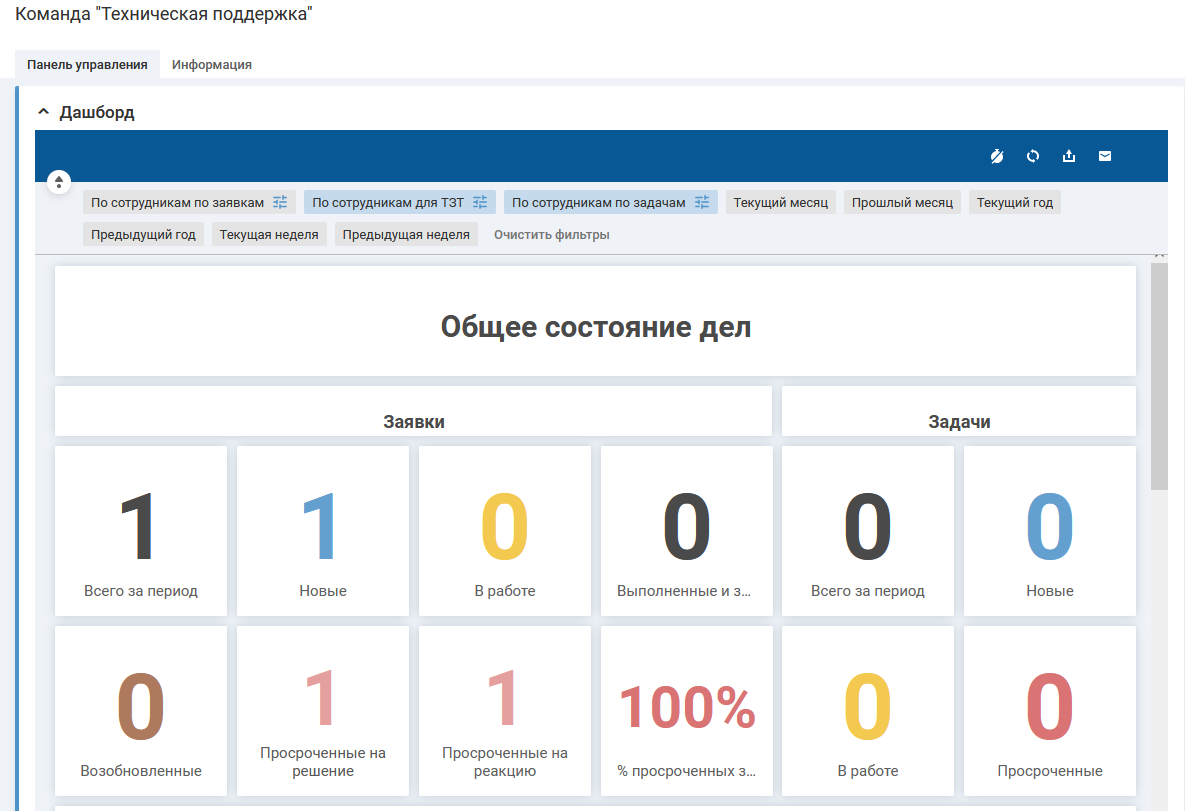Open the 'Панель управления' tab

87,65
